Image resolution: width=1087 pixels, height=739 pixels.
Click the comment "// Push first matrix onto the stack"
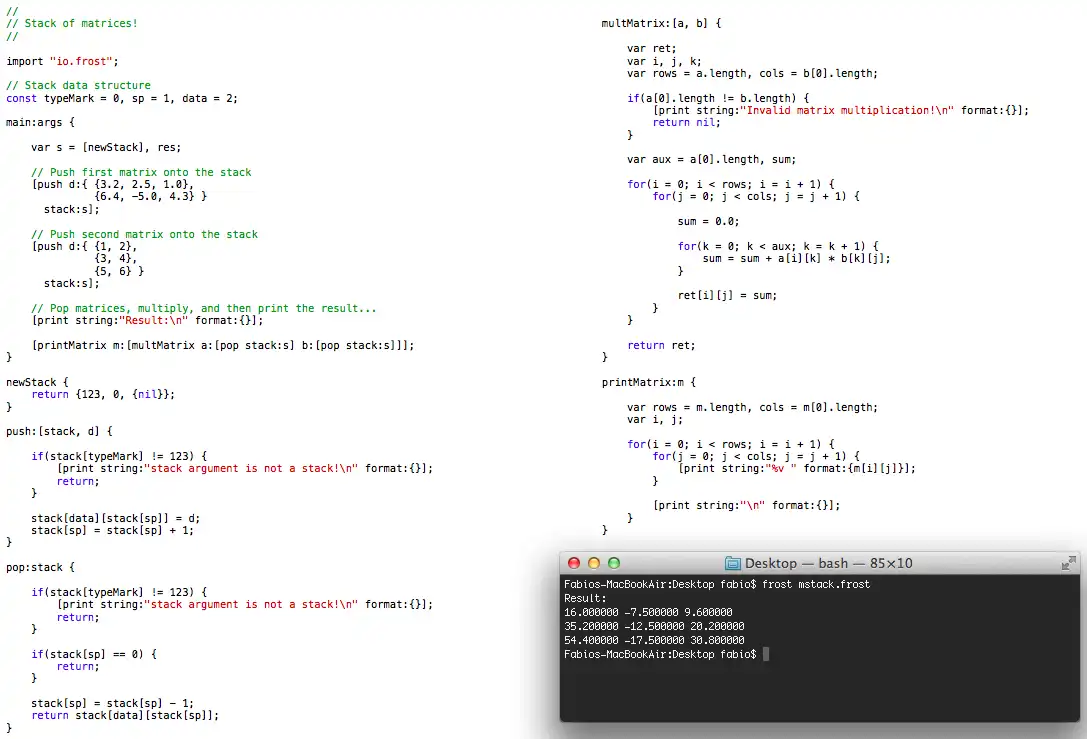pyautogui.click(x=141, y=172)
